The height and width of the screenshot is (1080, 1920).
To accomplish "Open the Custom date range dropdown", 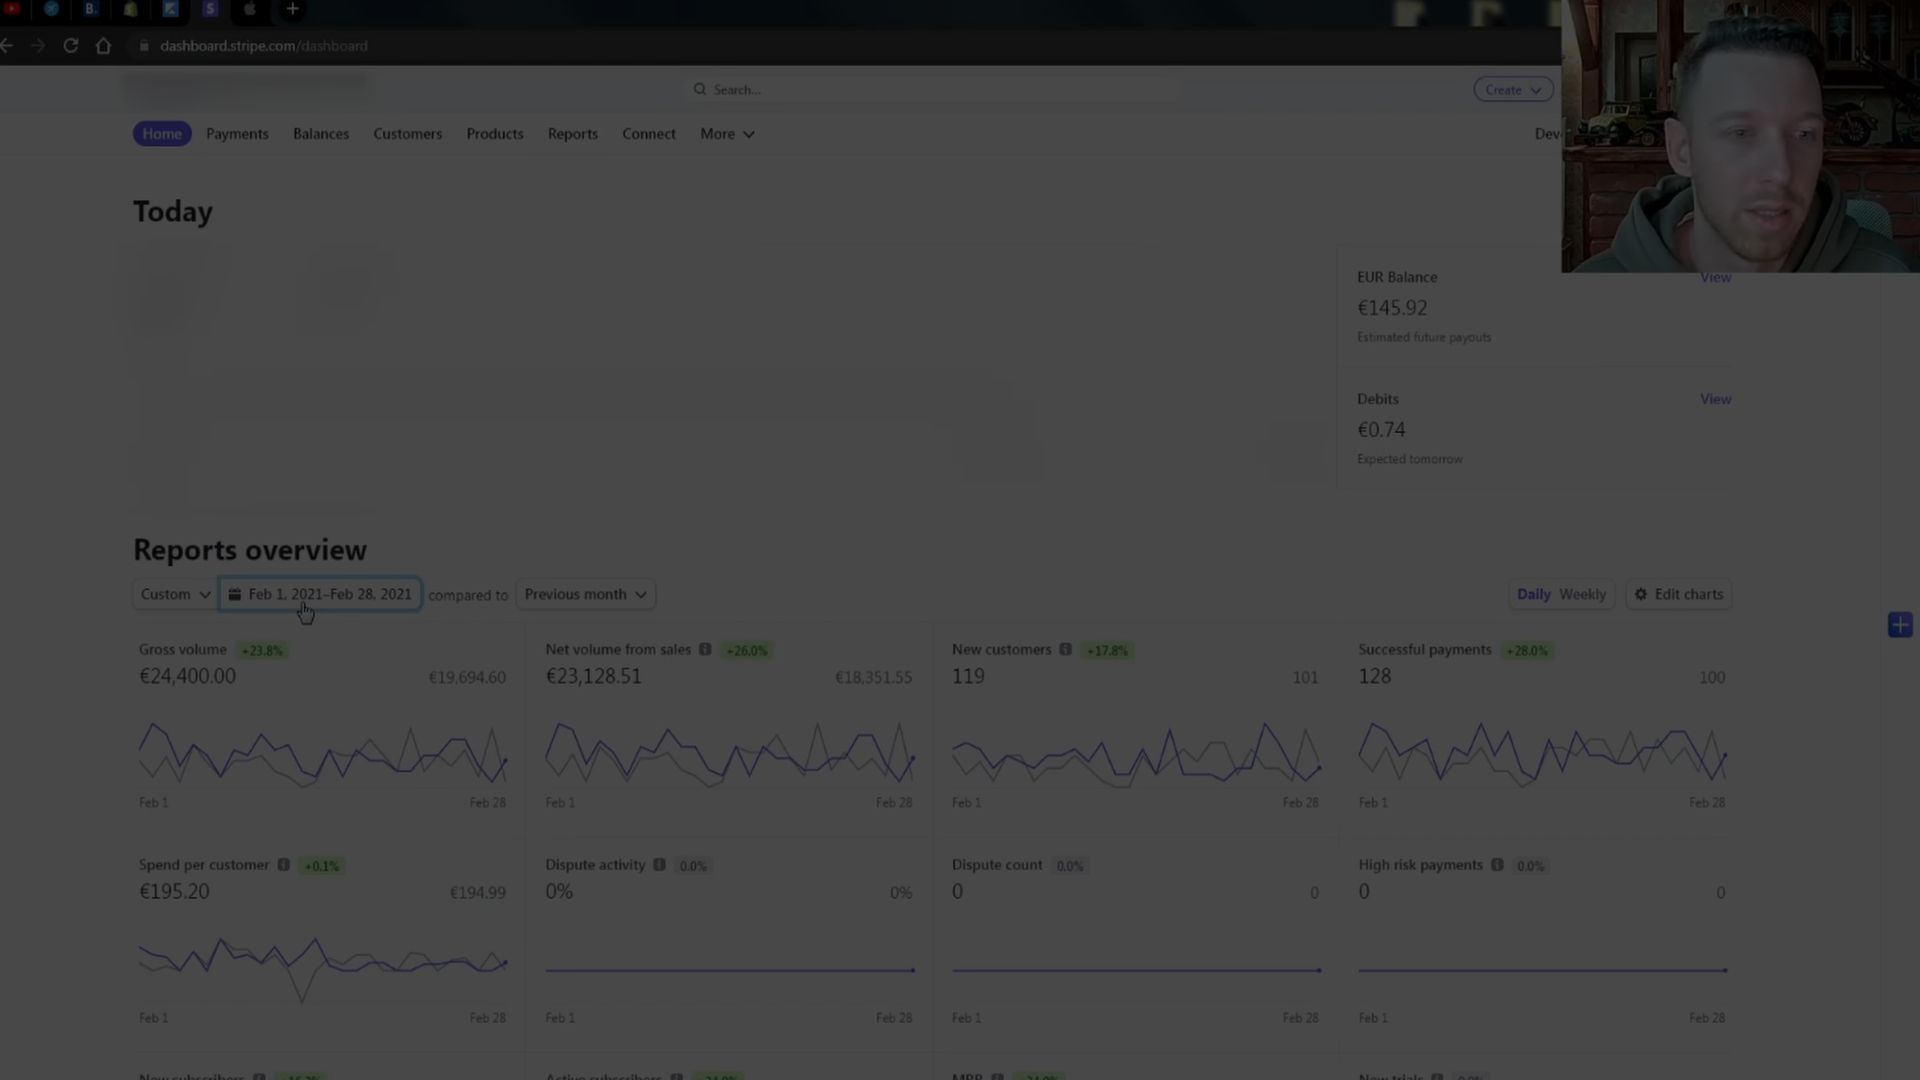I will 175,594.
